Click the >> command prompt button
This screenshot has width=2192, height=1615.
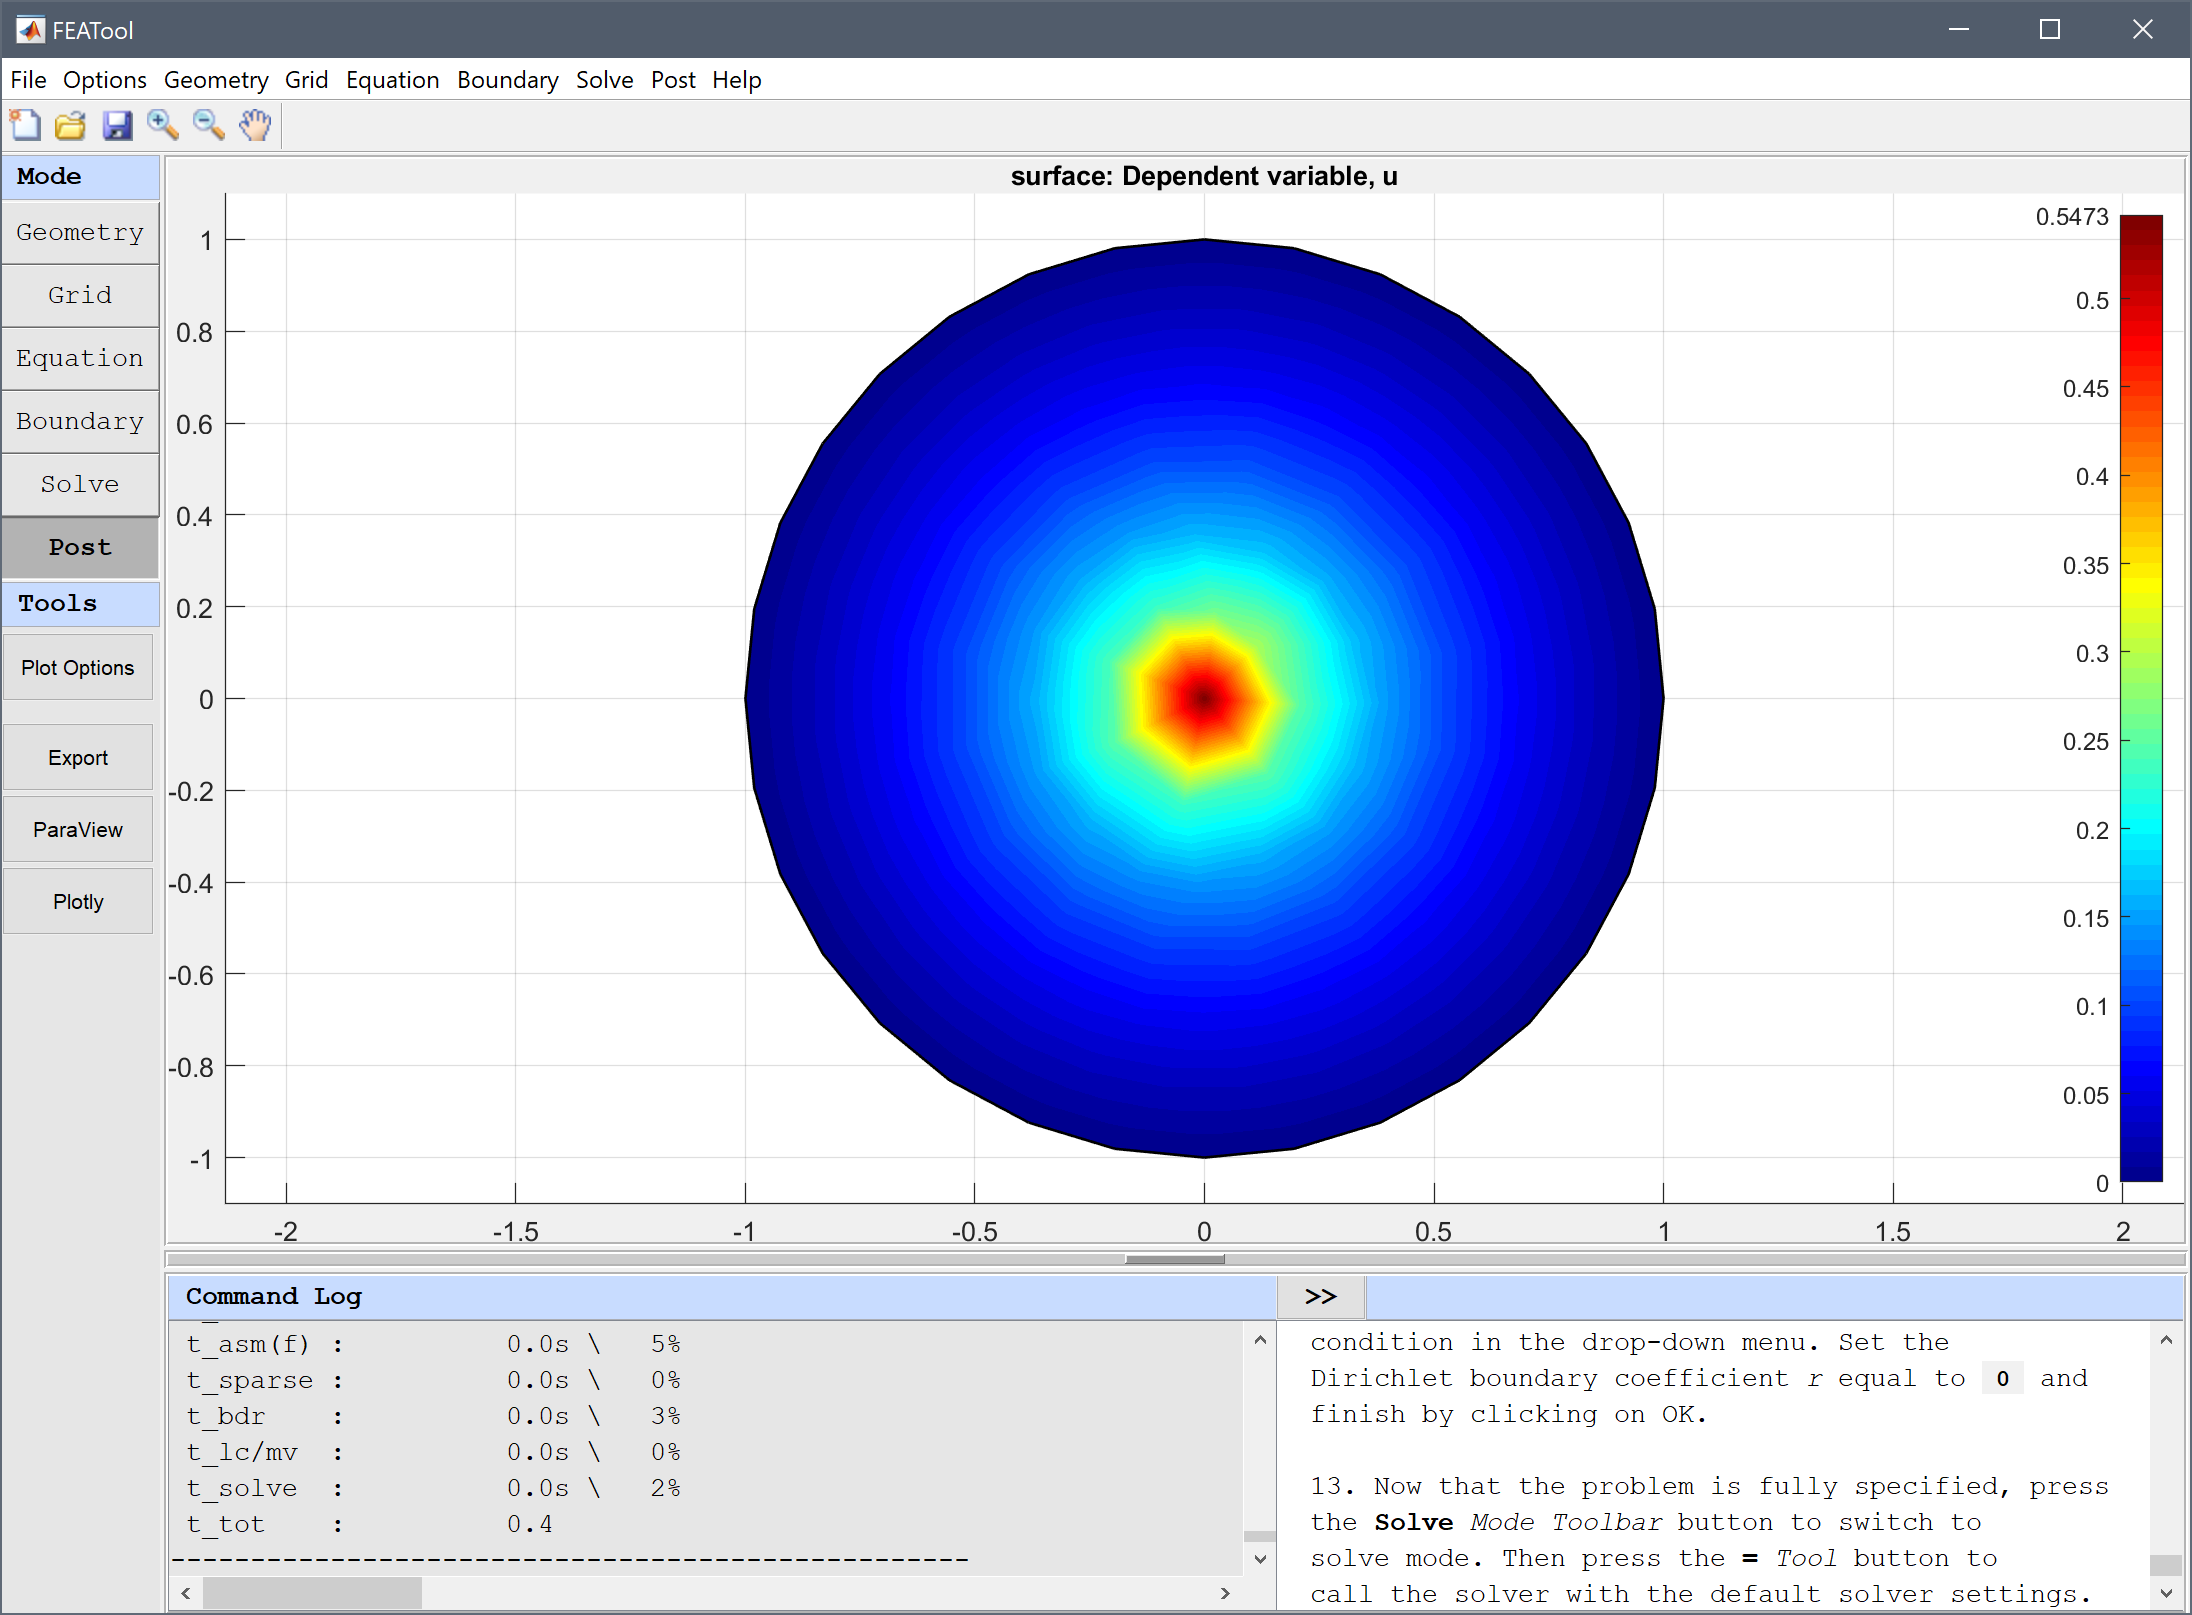tap(1320, 1297)
